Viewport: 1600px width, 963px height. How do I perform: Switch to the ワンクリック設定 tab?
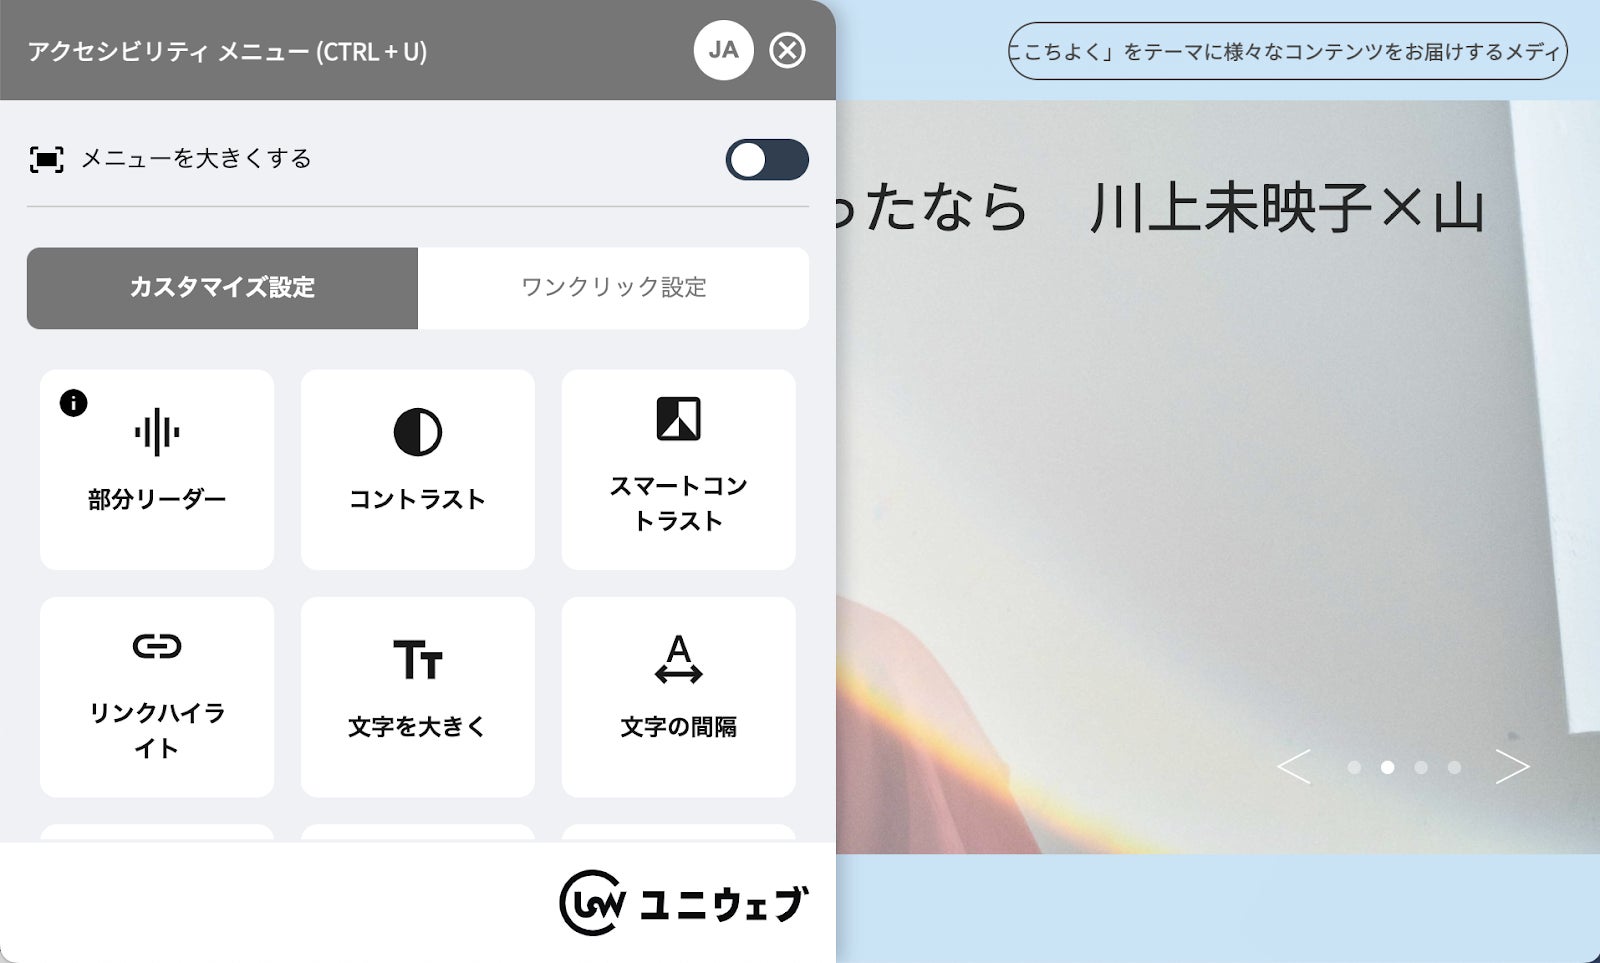[x=613, y=288]
